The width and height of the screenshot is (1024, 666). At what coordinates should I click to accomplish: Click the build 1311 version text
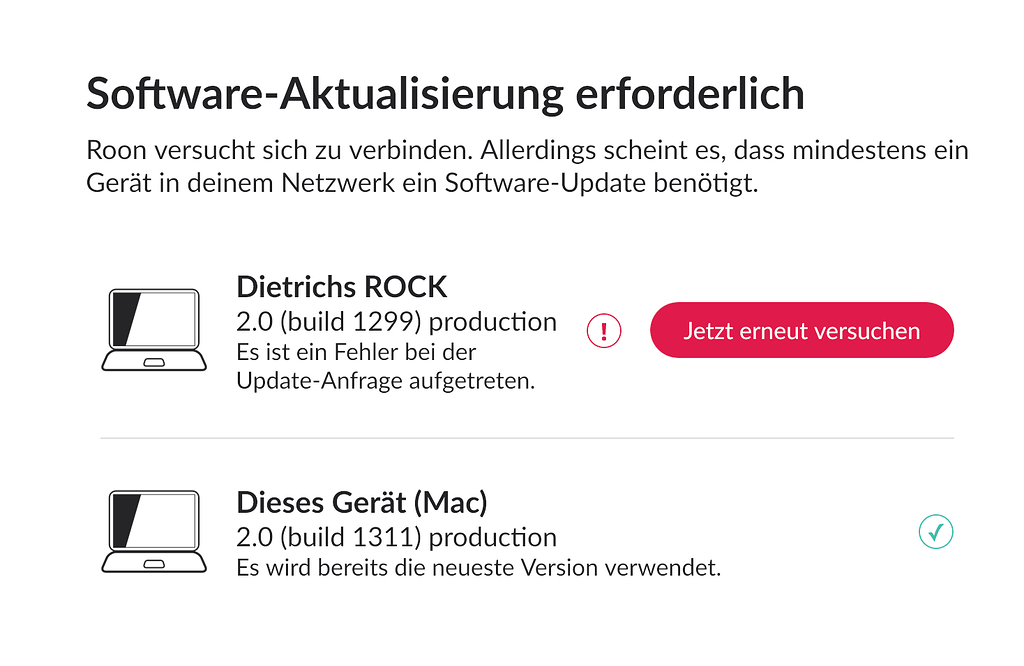point(396,537)
